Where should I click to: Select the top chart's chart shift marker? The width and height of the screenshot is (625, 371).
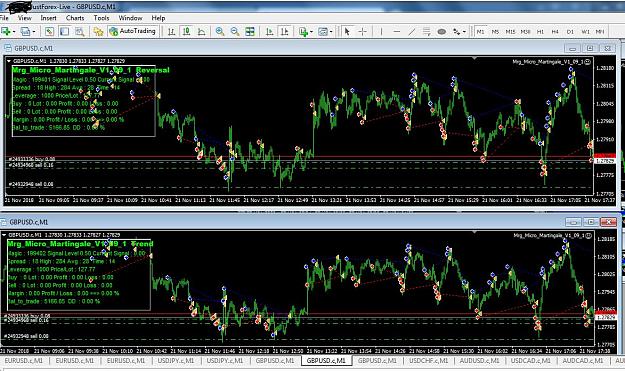pos(474,59)
